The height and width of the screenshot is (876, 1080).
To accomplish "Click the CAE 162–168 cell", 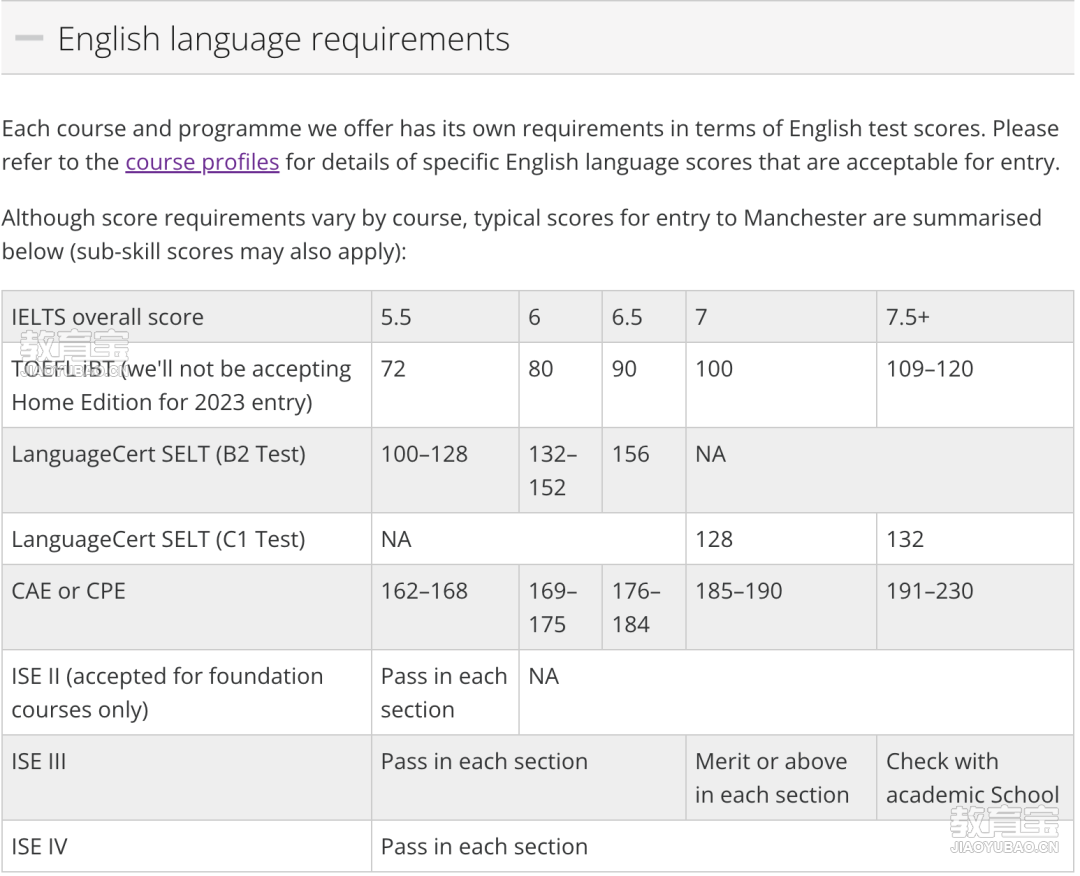I will pyautogui.click(x=445, y=607).
